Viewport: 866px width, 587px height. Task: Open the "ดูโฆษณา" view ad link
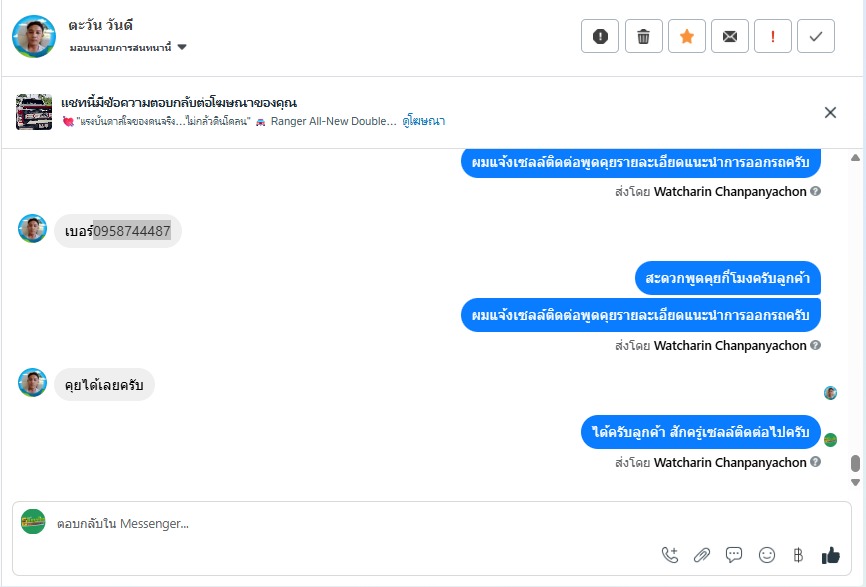tap(424, 121)
